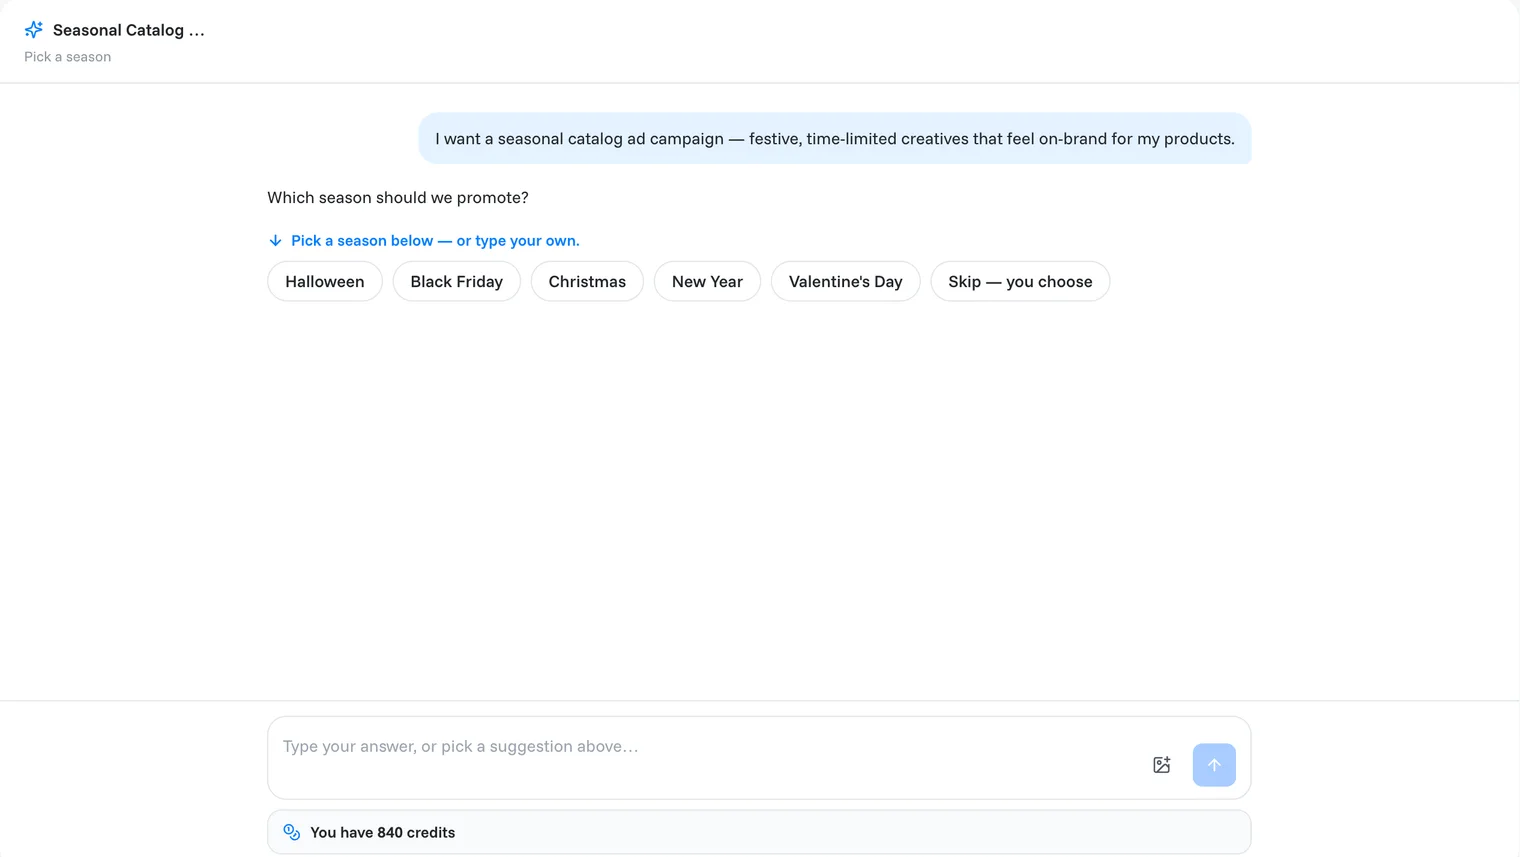The image size is (1520, 857).
Task: Choose the Halloween suggestion
Action: [325, 281]
